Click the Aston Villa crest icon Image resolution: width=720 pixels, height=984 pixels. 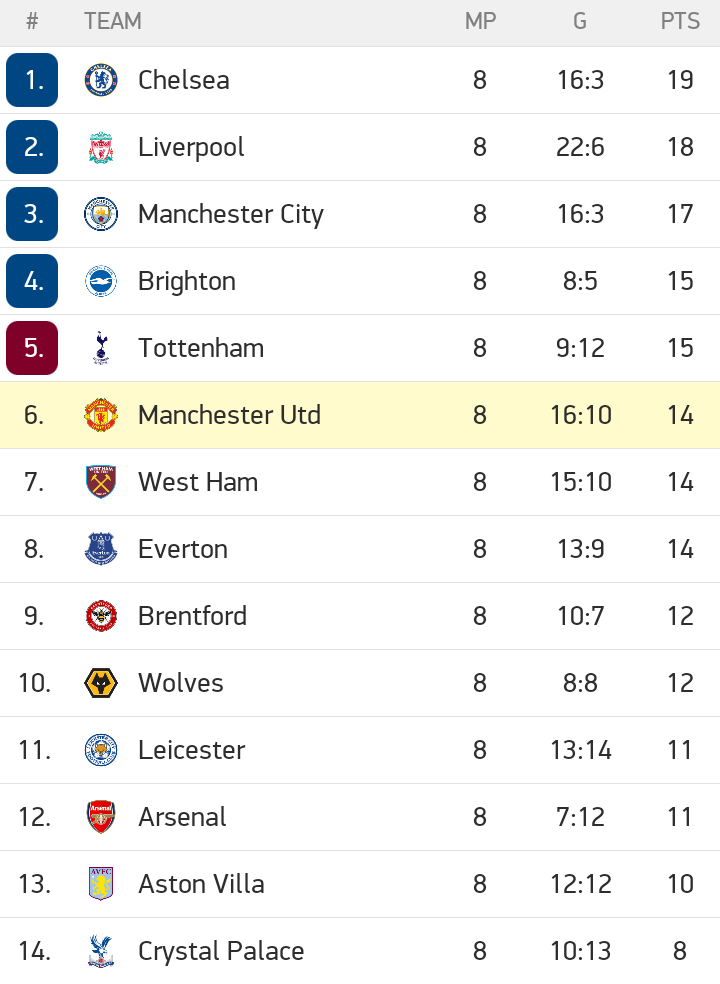(x=101, y=884)
